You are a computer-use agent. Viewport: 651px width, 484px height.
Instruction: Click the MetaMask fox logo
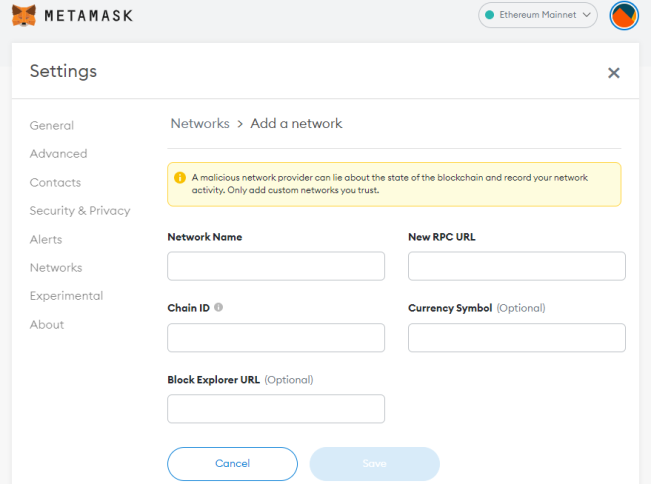(x=24, y=16)
